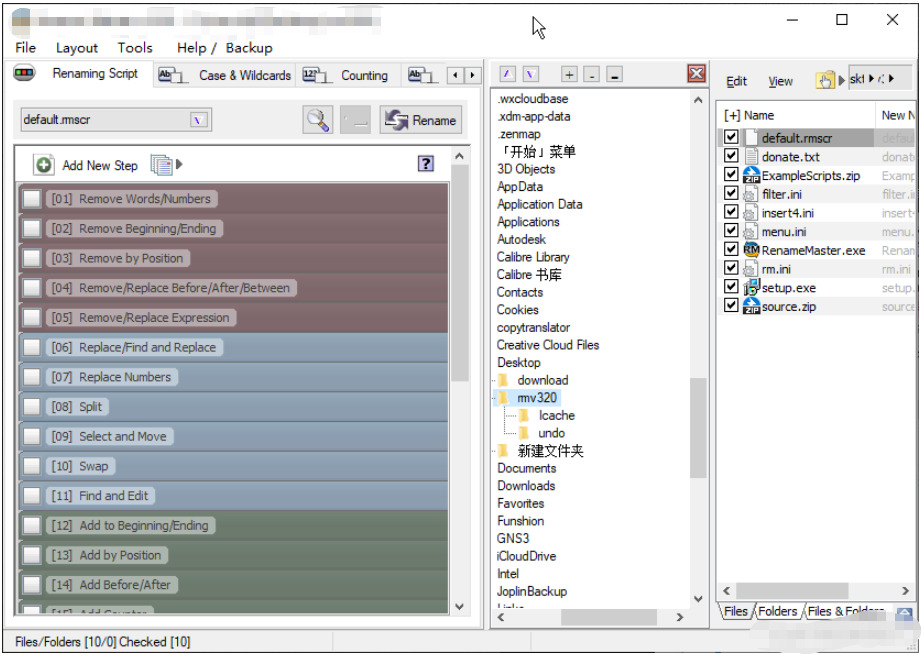Select the RenameMaster.exe file row
The image size is (921, 655).
click(813, 250)
